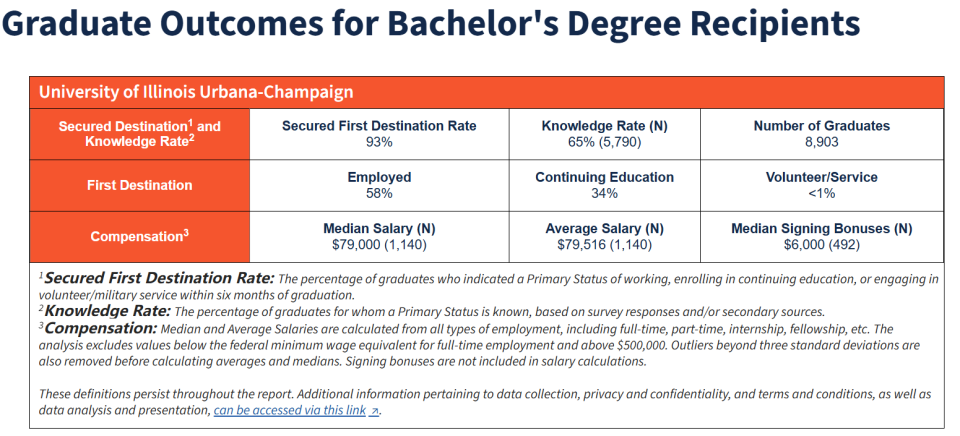The image size is (960, 436).
Task: Select the First Destination row header
Action: 139,185
